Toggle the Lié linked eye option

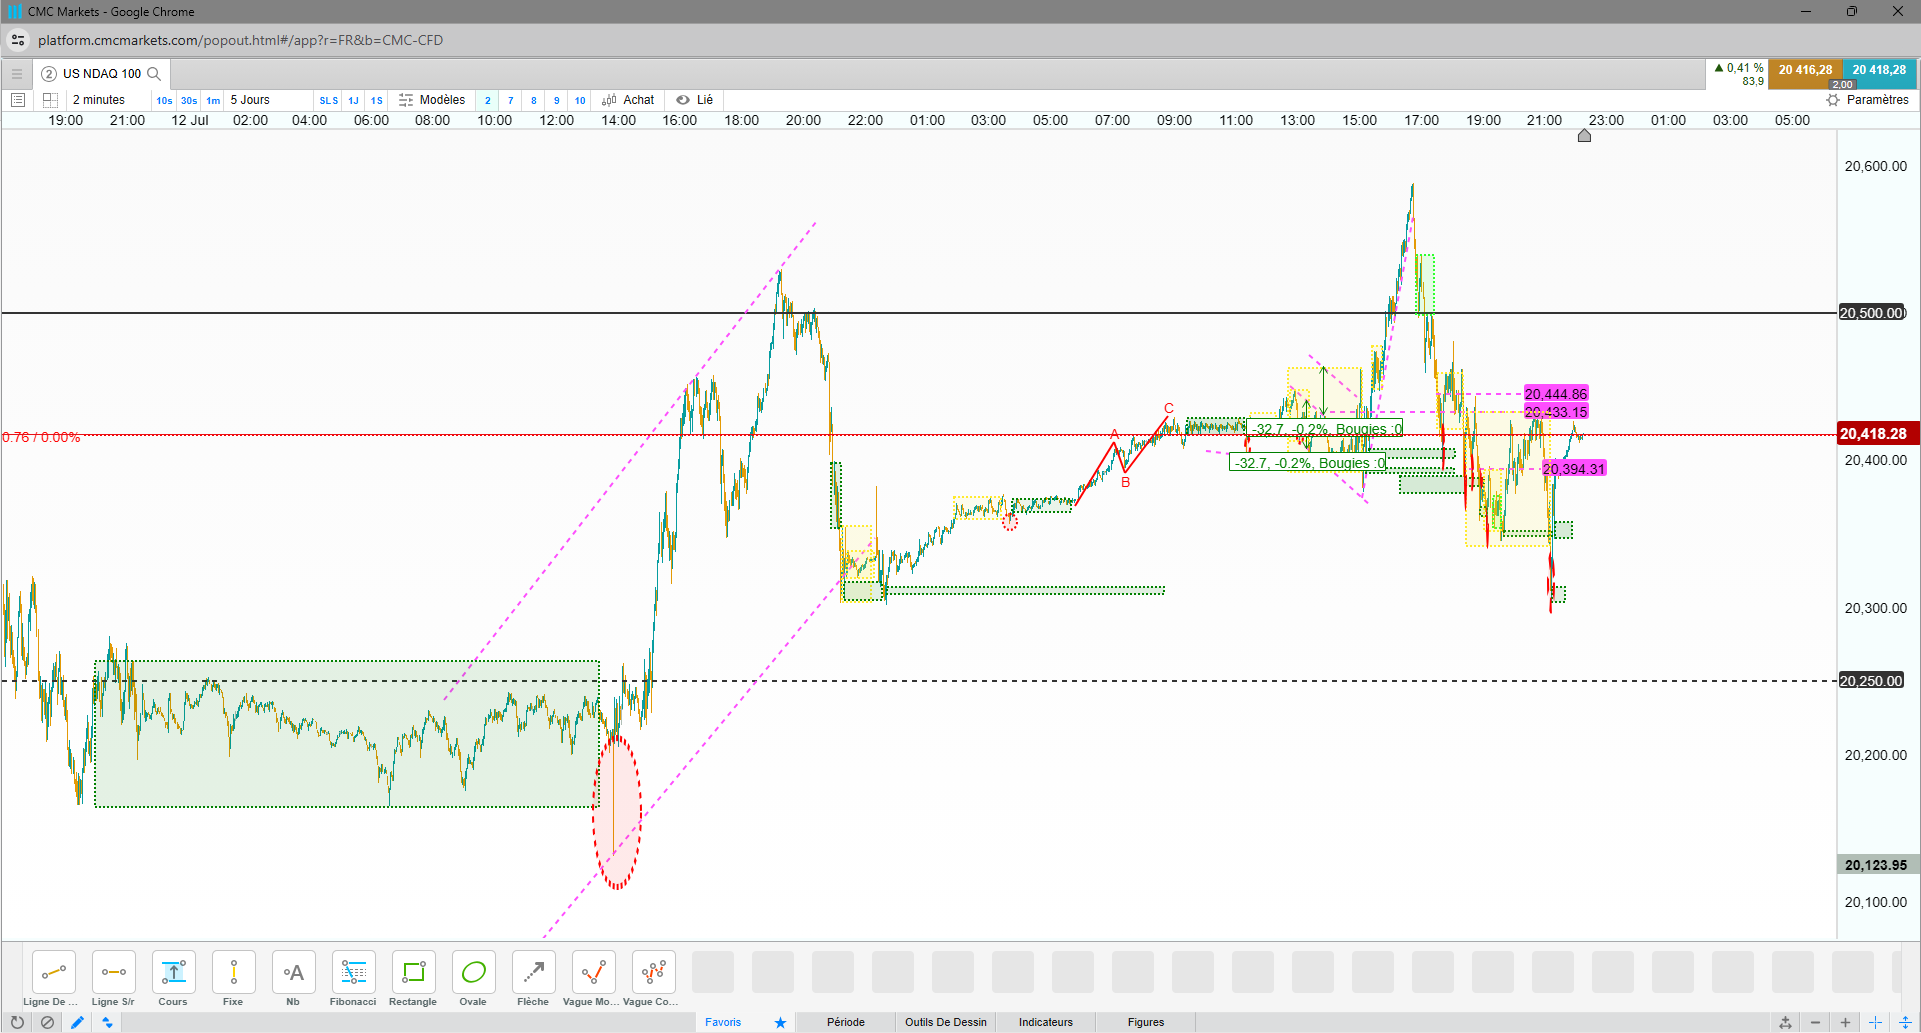click(x=695, y=100)
